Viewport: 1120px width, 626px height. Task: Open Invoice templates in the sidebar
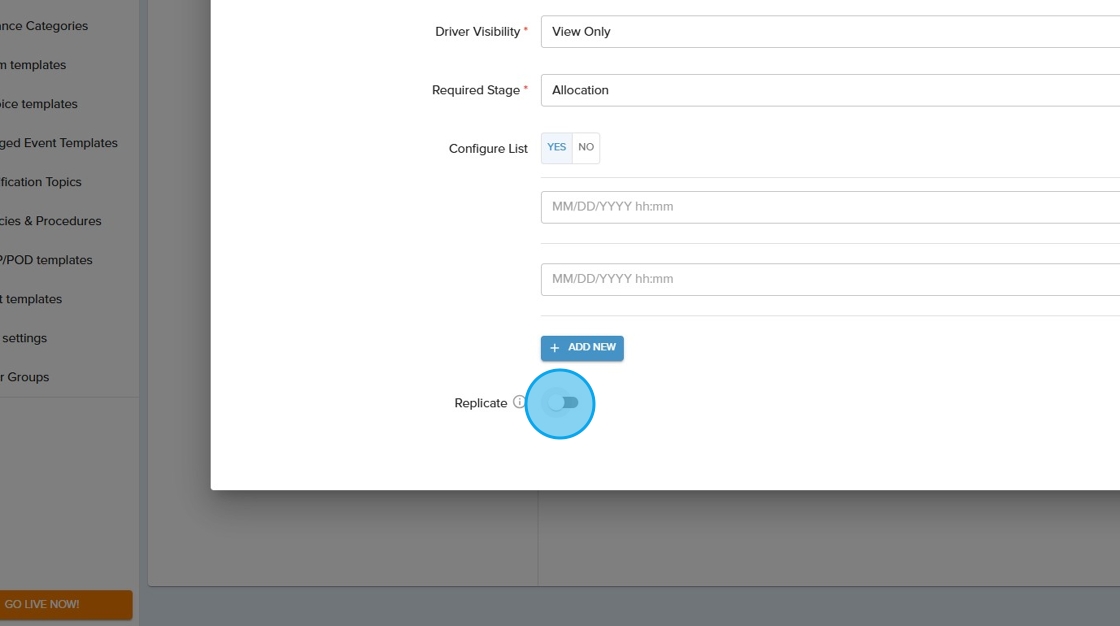point(39,104)
